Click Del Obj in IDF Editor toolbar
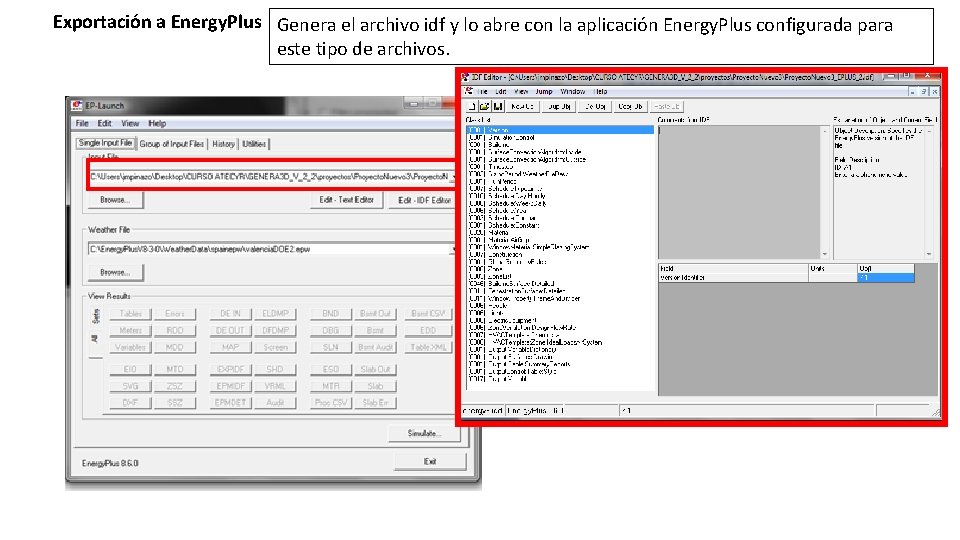 [x=594, y=107]
